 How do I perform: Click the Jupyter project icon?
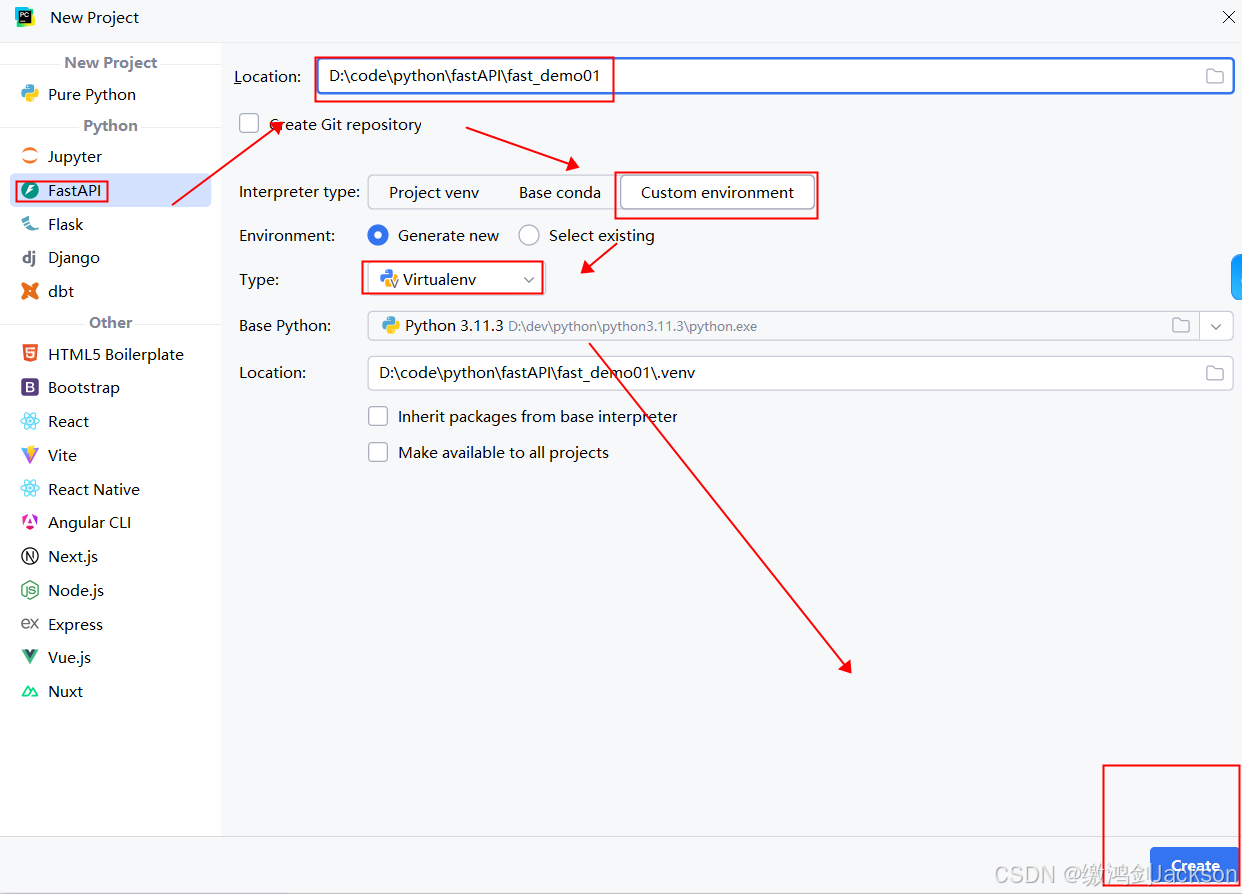[30, 156]
